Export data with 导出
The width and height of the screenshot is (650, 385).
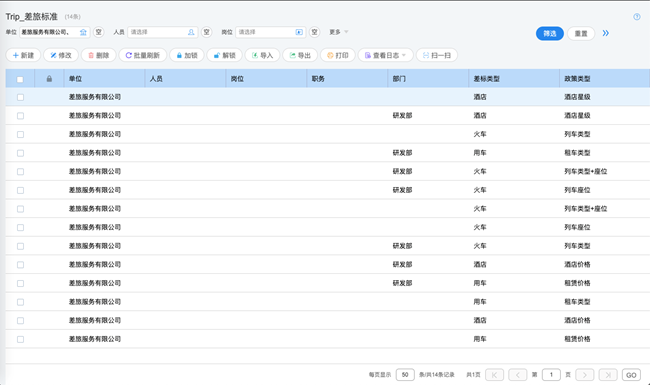coord(300,55)
